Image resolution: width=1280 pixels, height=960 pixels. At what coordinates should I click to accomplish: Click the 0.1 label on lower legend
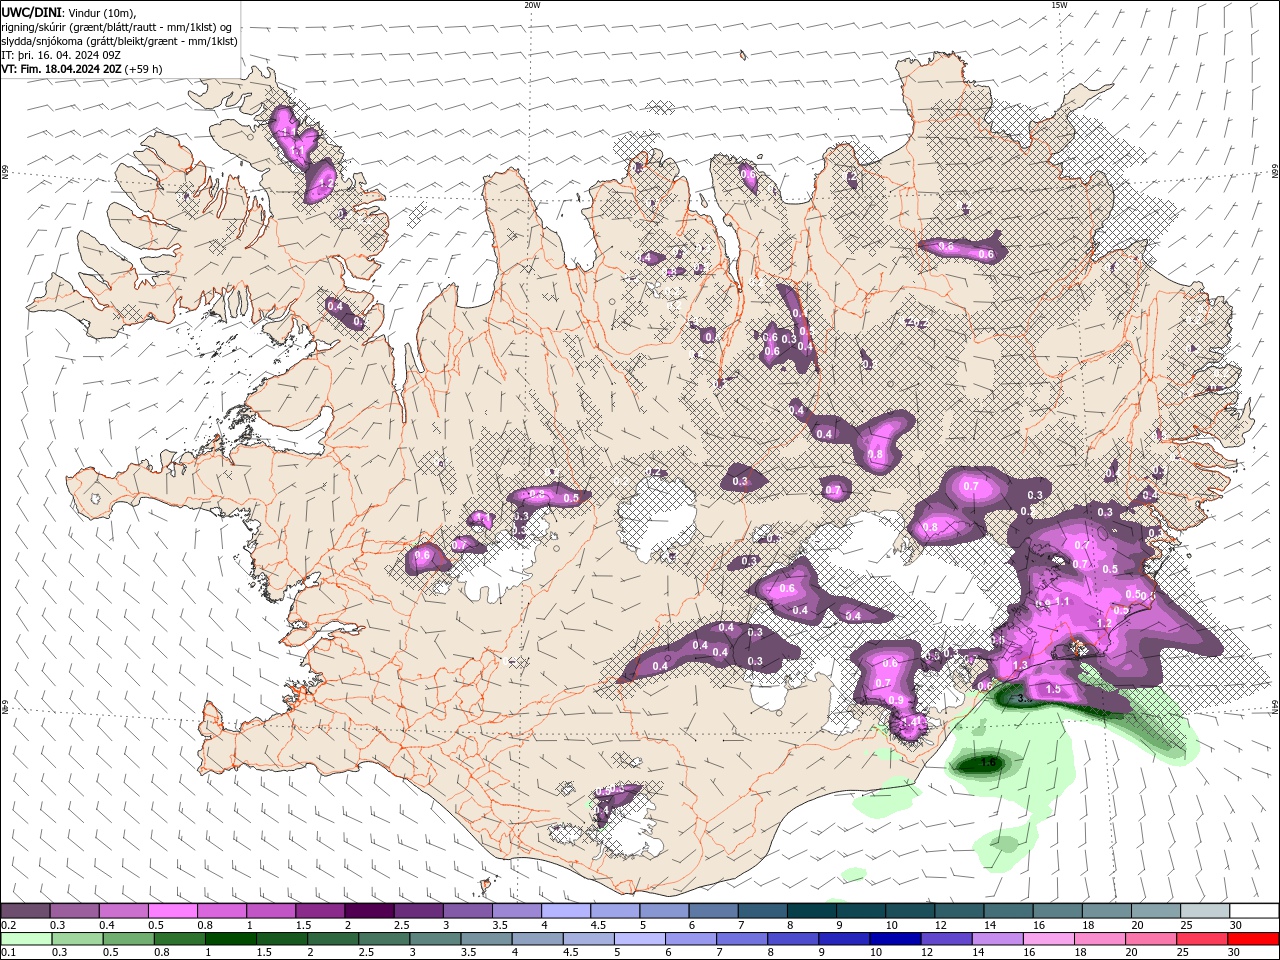(x=9, y=953)
